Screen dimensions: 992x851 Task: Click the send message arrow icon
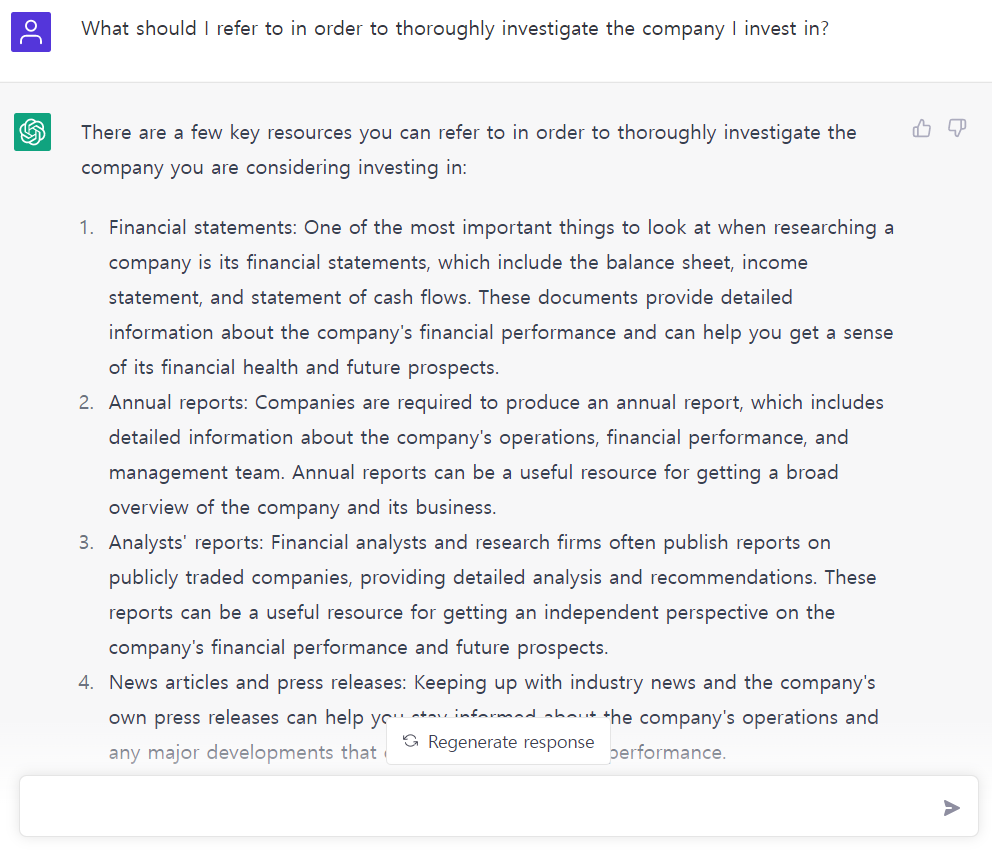pos(952,808)
